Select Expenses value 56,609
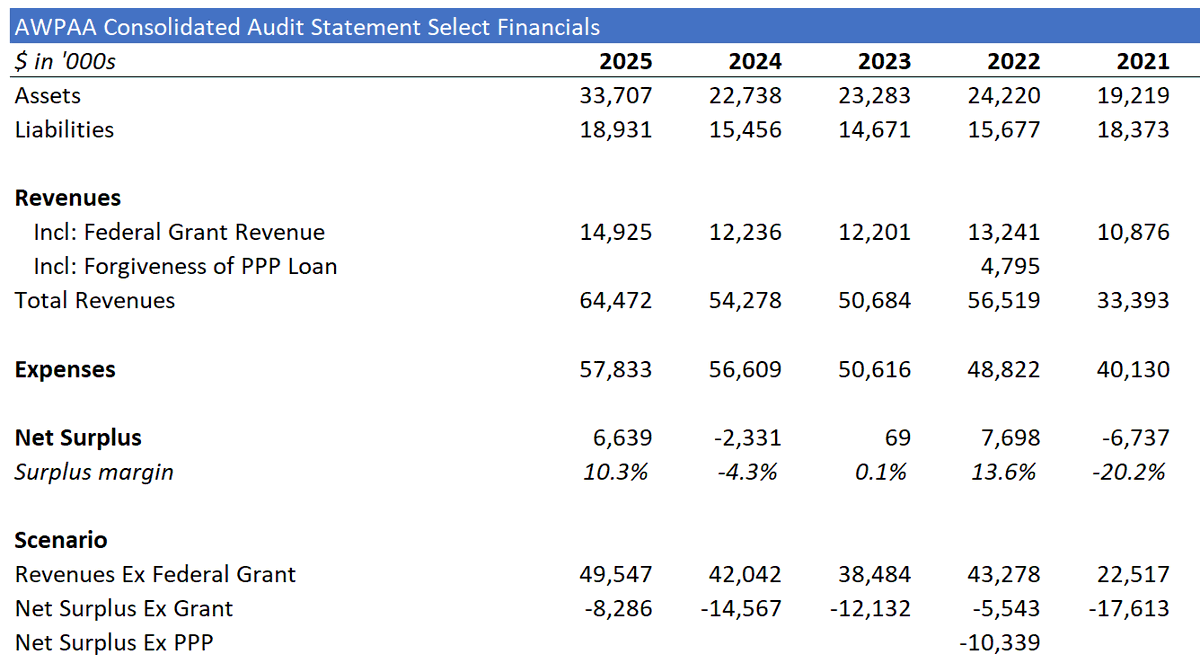Viewport: 1200px width, 663px height. (746, 370)
